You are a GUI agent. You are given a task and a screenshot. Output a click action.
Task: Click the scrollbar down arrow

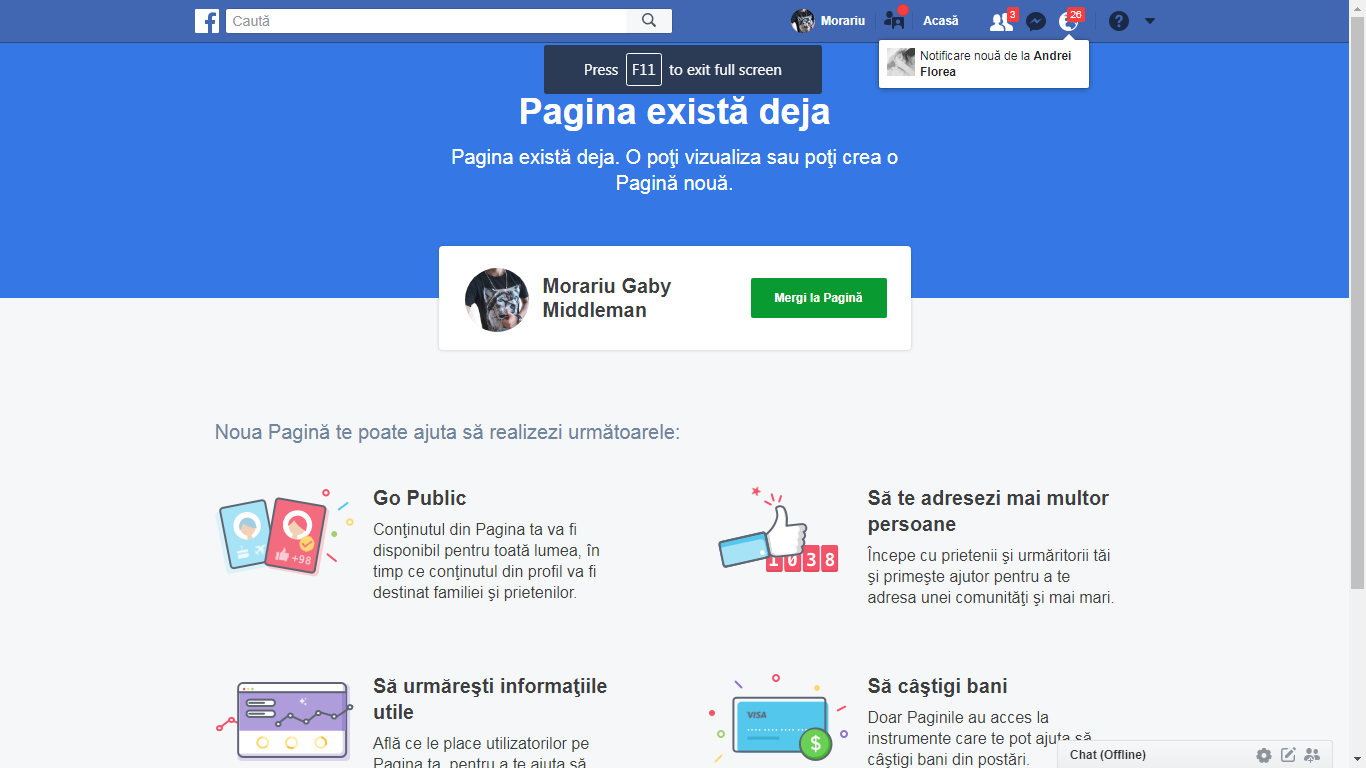pos(1357,760)
